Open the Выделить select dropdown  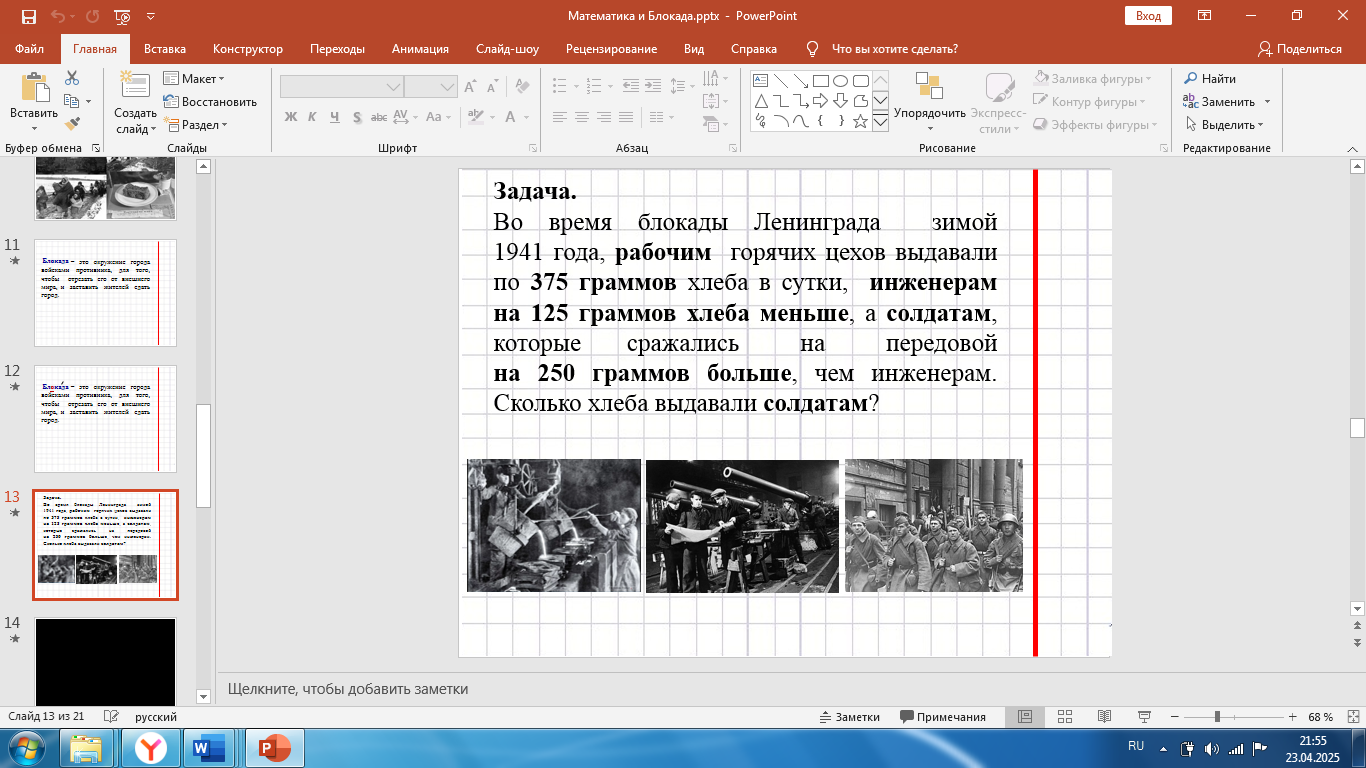click(1225, 125)
